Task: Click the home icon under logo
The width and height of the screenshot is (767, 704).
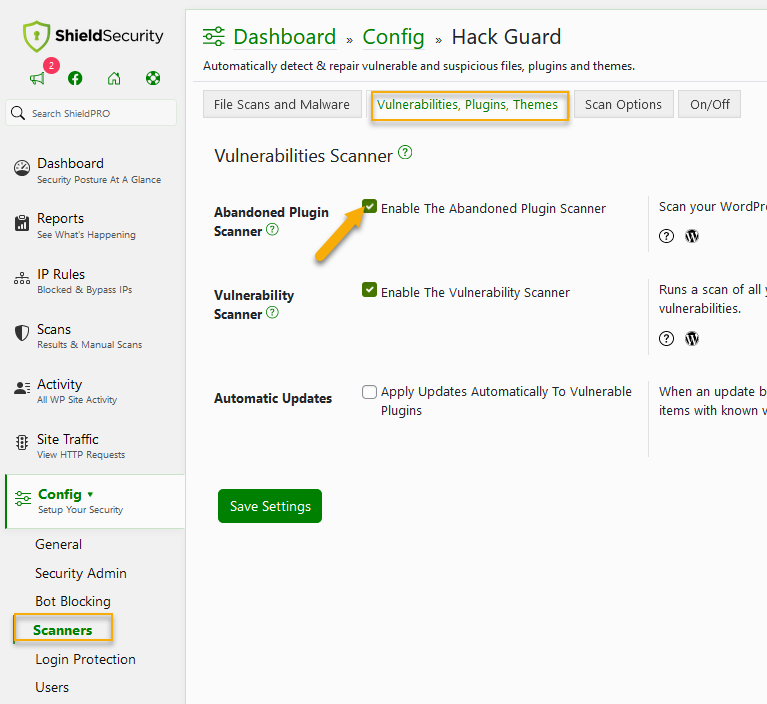Action: click(114, 78)
